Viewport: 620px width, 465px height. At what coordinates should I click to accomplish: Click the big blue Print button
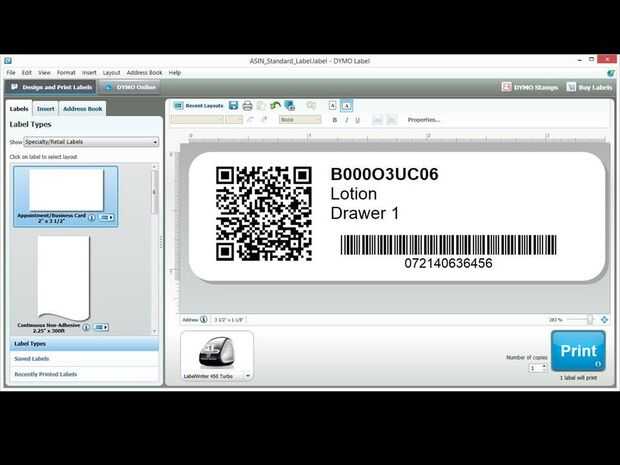(x=578, y=351)
